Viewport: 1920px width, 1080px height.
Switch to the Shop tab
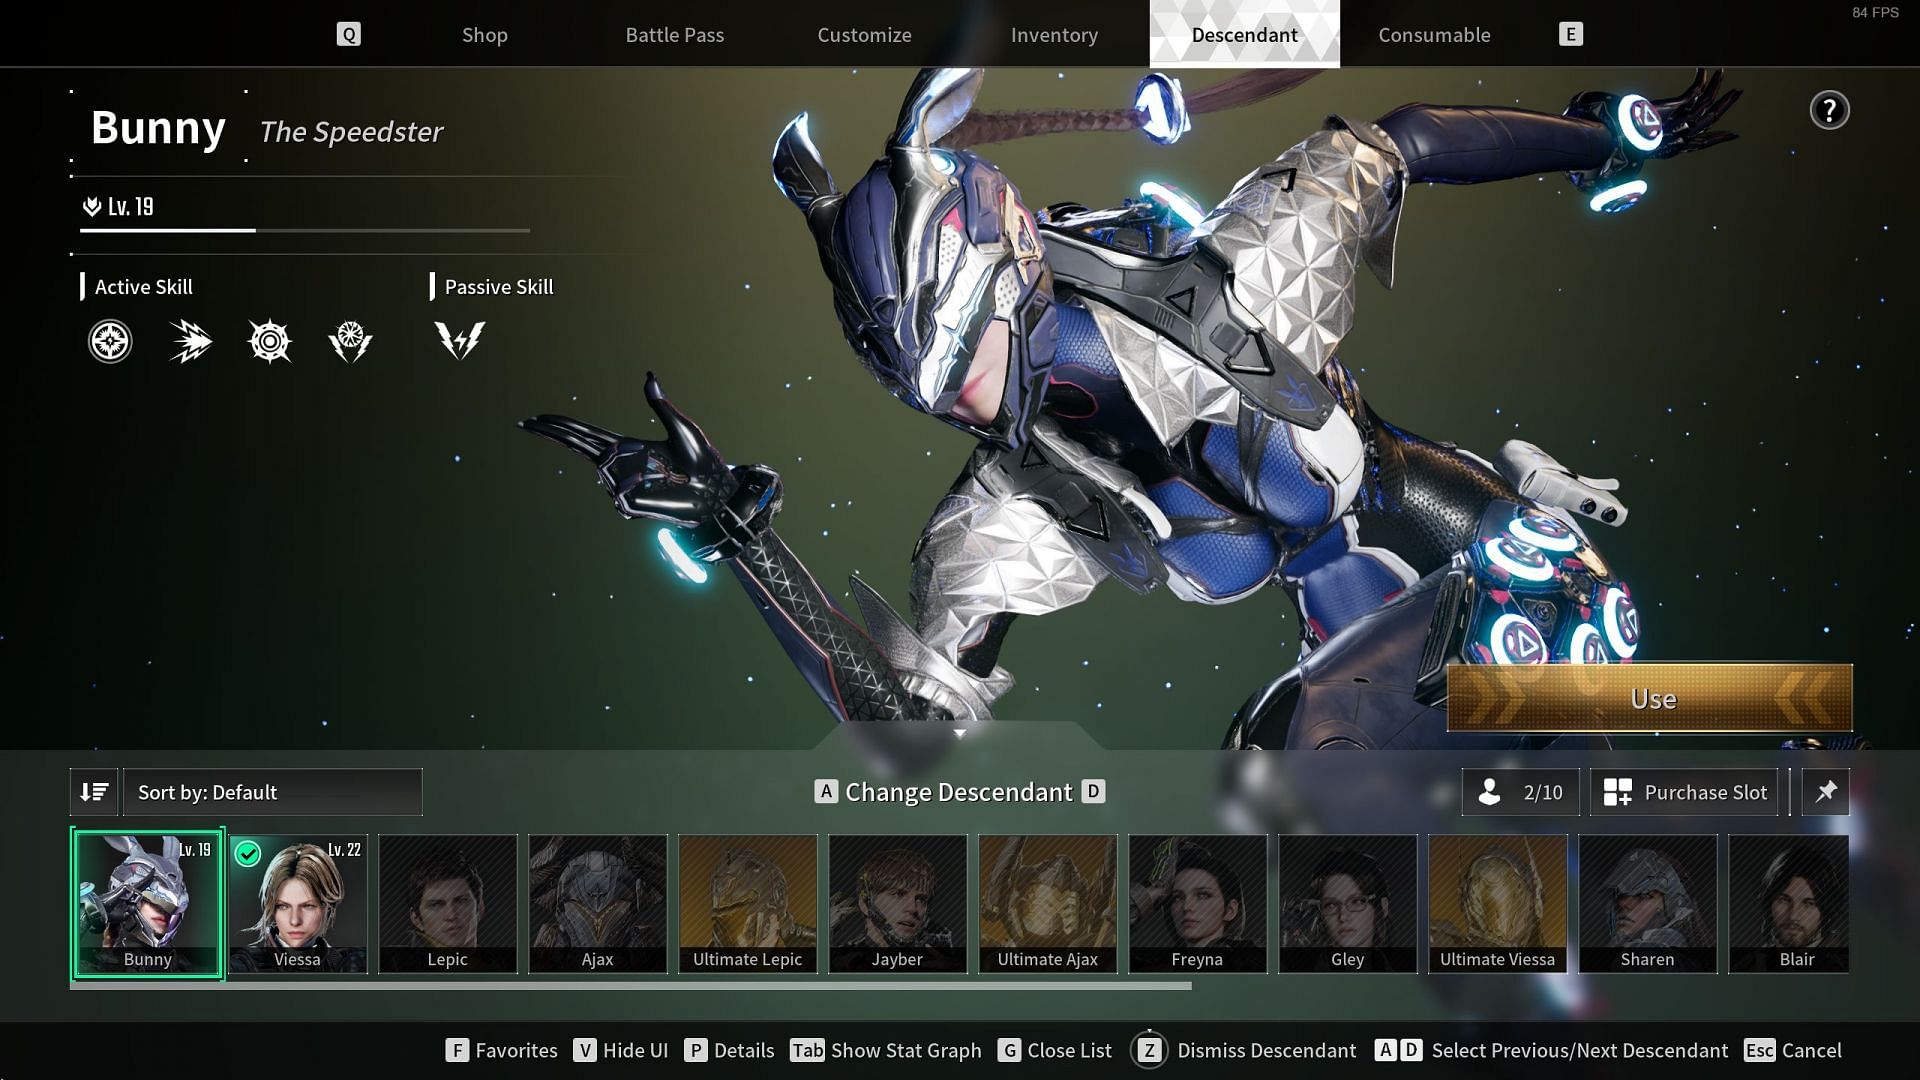click(x=484, y=33)
